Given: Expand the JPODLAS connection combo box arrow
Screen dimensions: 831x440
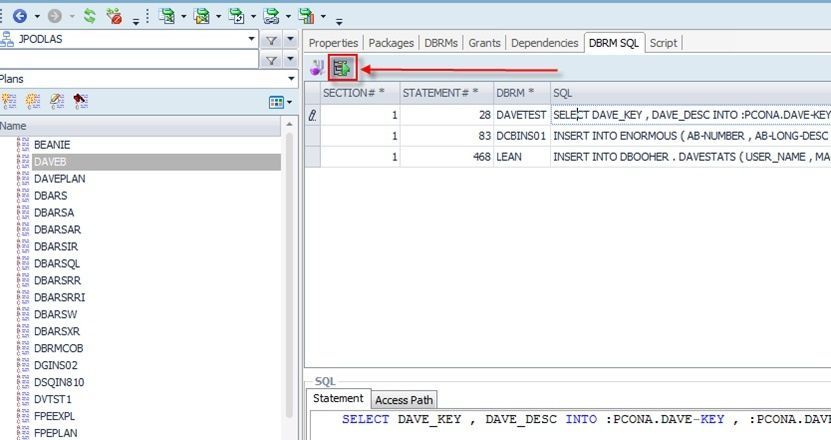Looking at the screenshot, I should (251, 39).
